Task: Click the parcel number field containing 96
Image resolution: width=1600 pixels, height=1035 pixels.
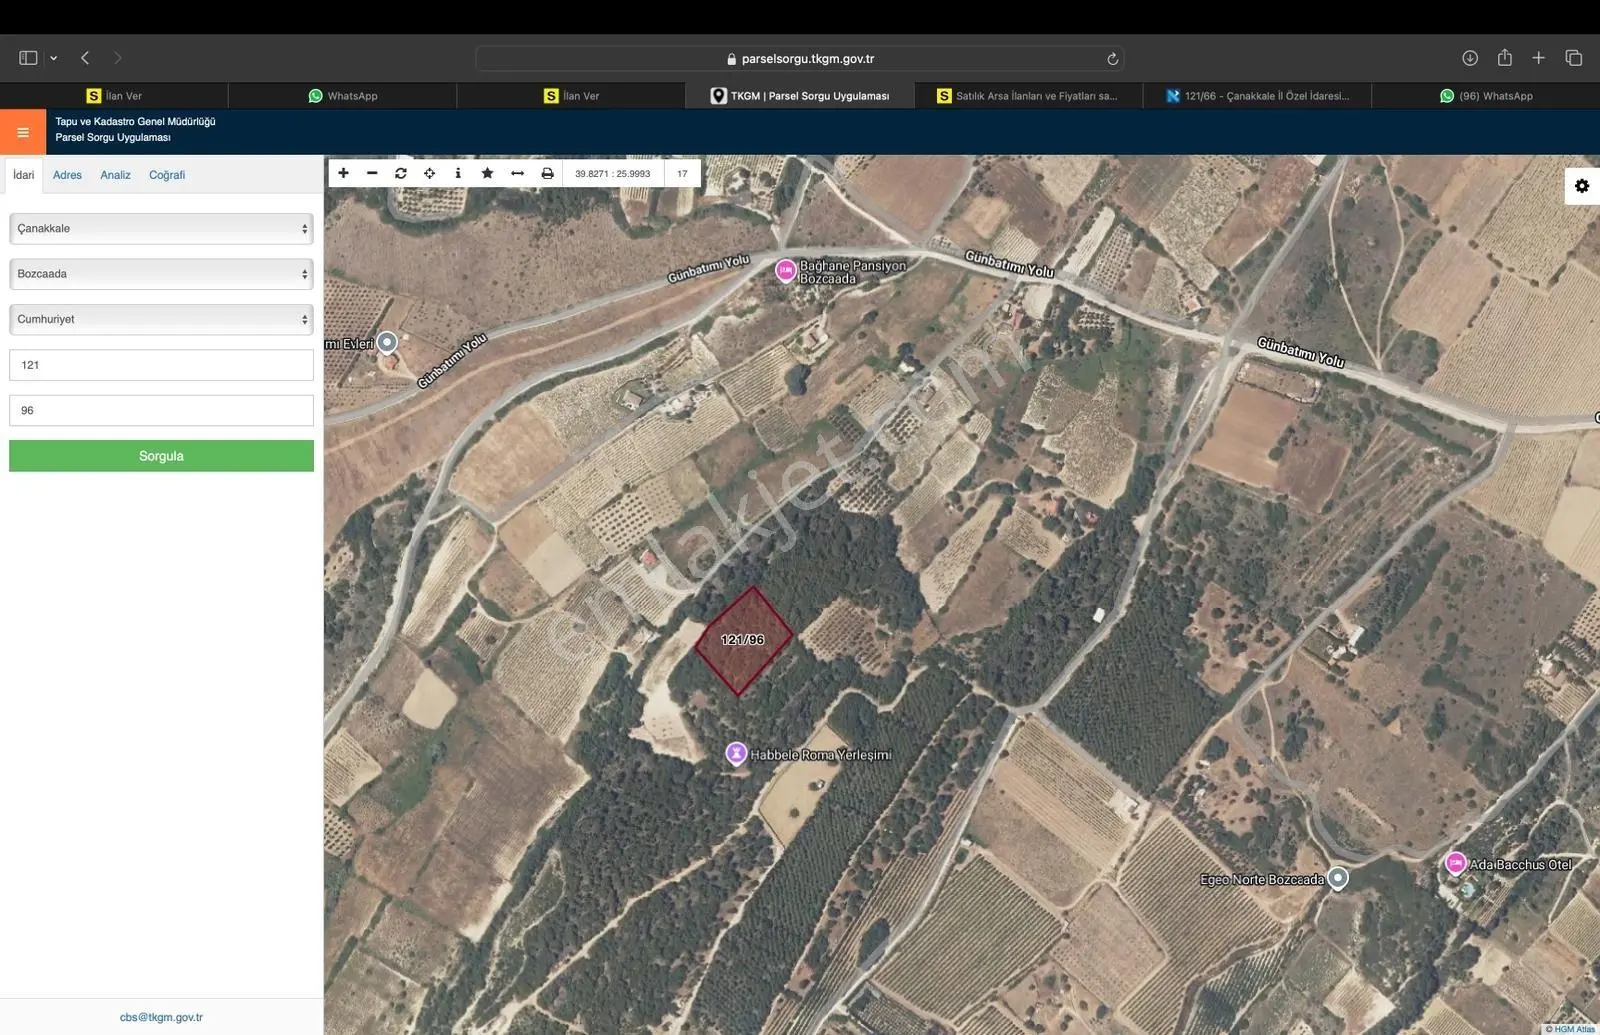Action: point(161,410)
